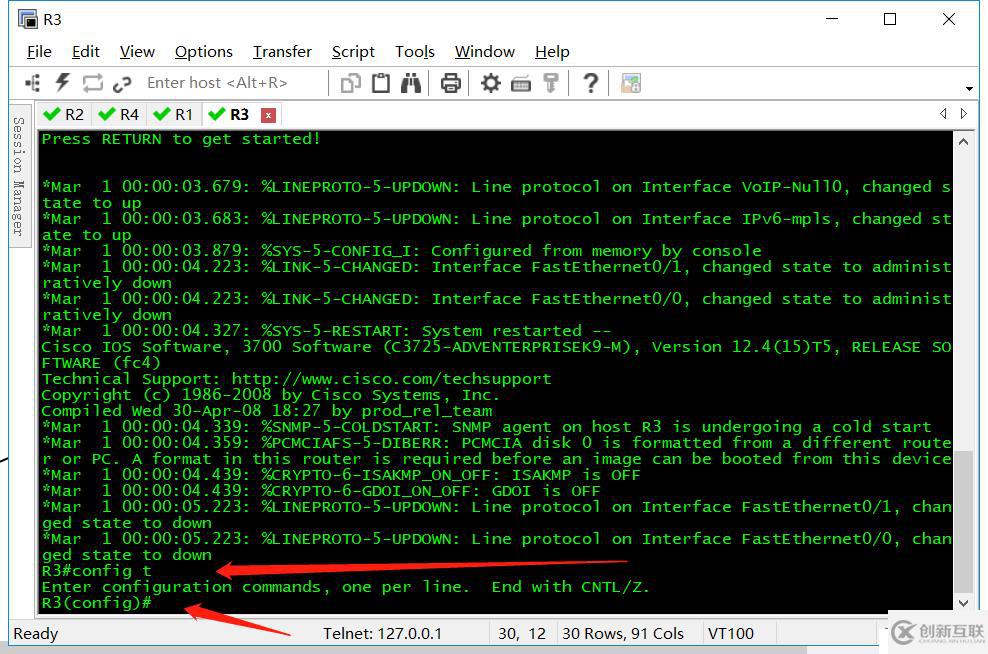Click the Paste clipboard icon
Image resolution: width=988 pixels, height=654 pixels.
pyautogui.click(x=381, y=83)
